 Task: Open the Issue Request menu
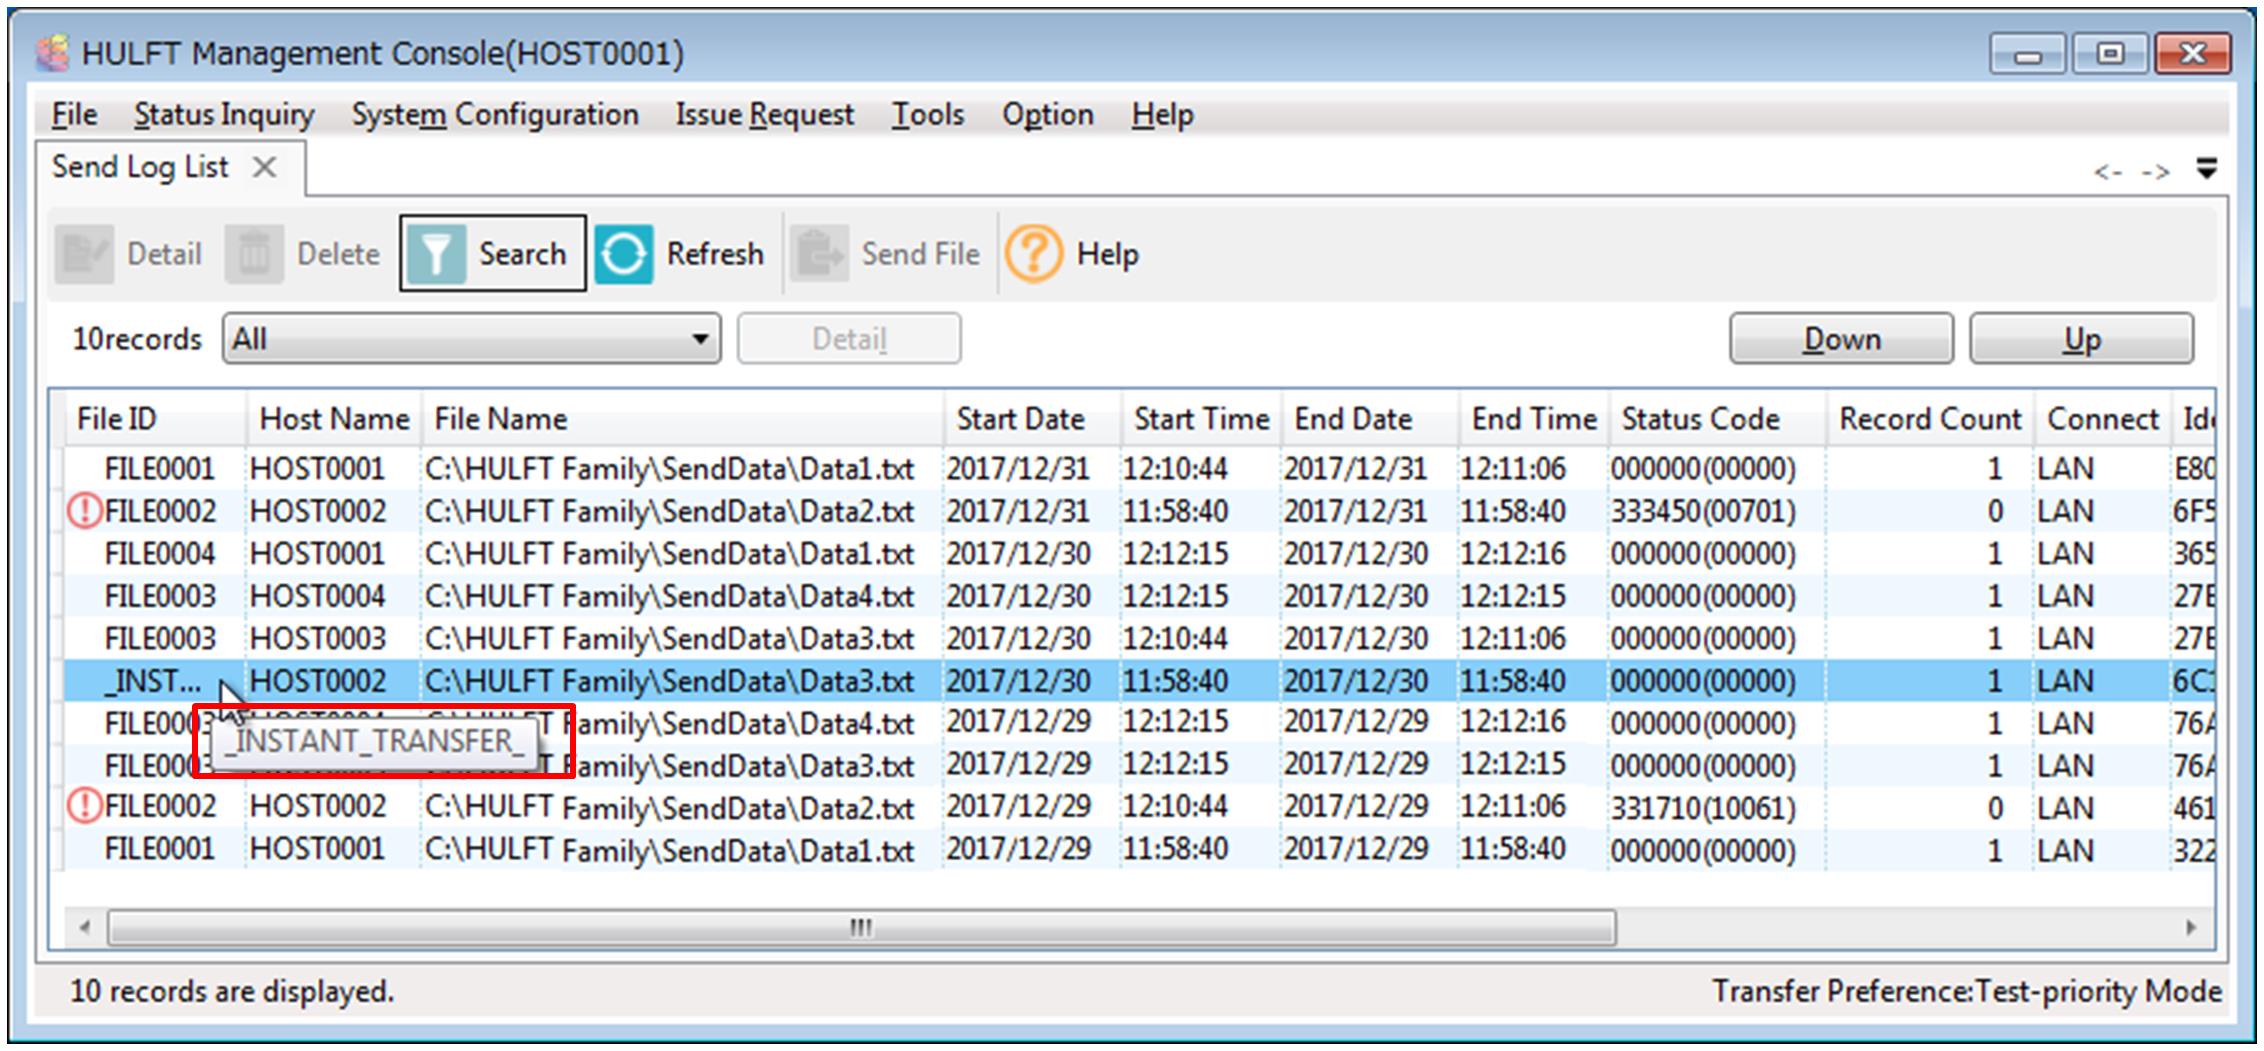click(x=765, y=115)
